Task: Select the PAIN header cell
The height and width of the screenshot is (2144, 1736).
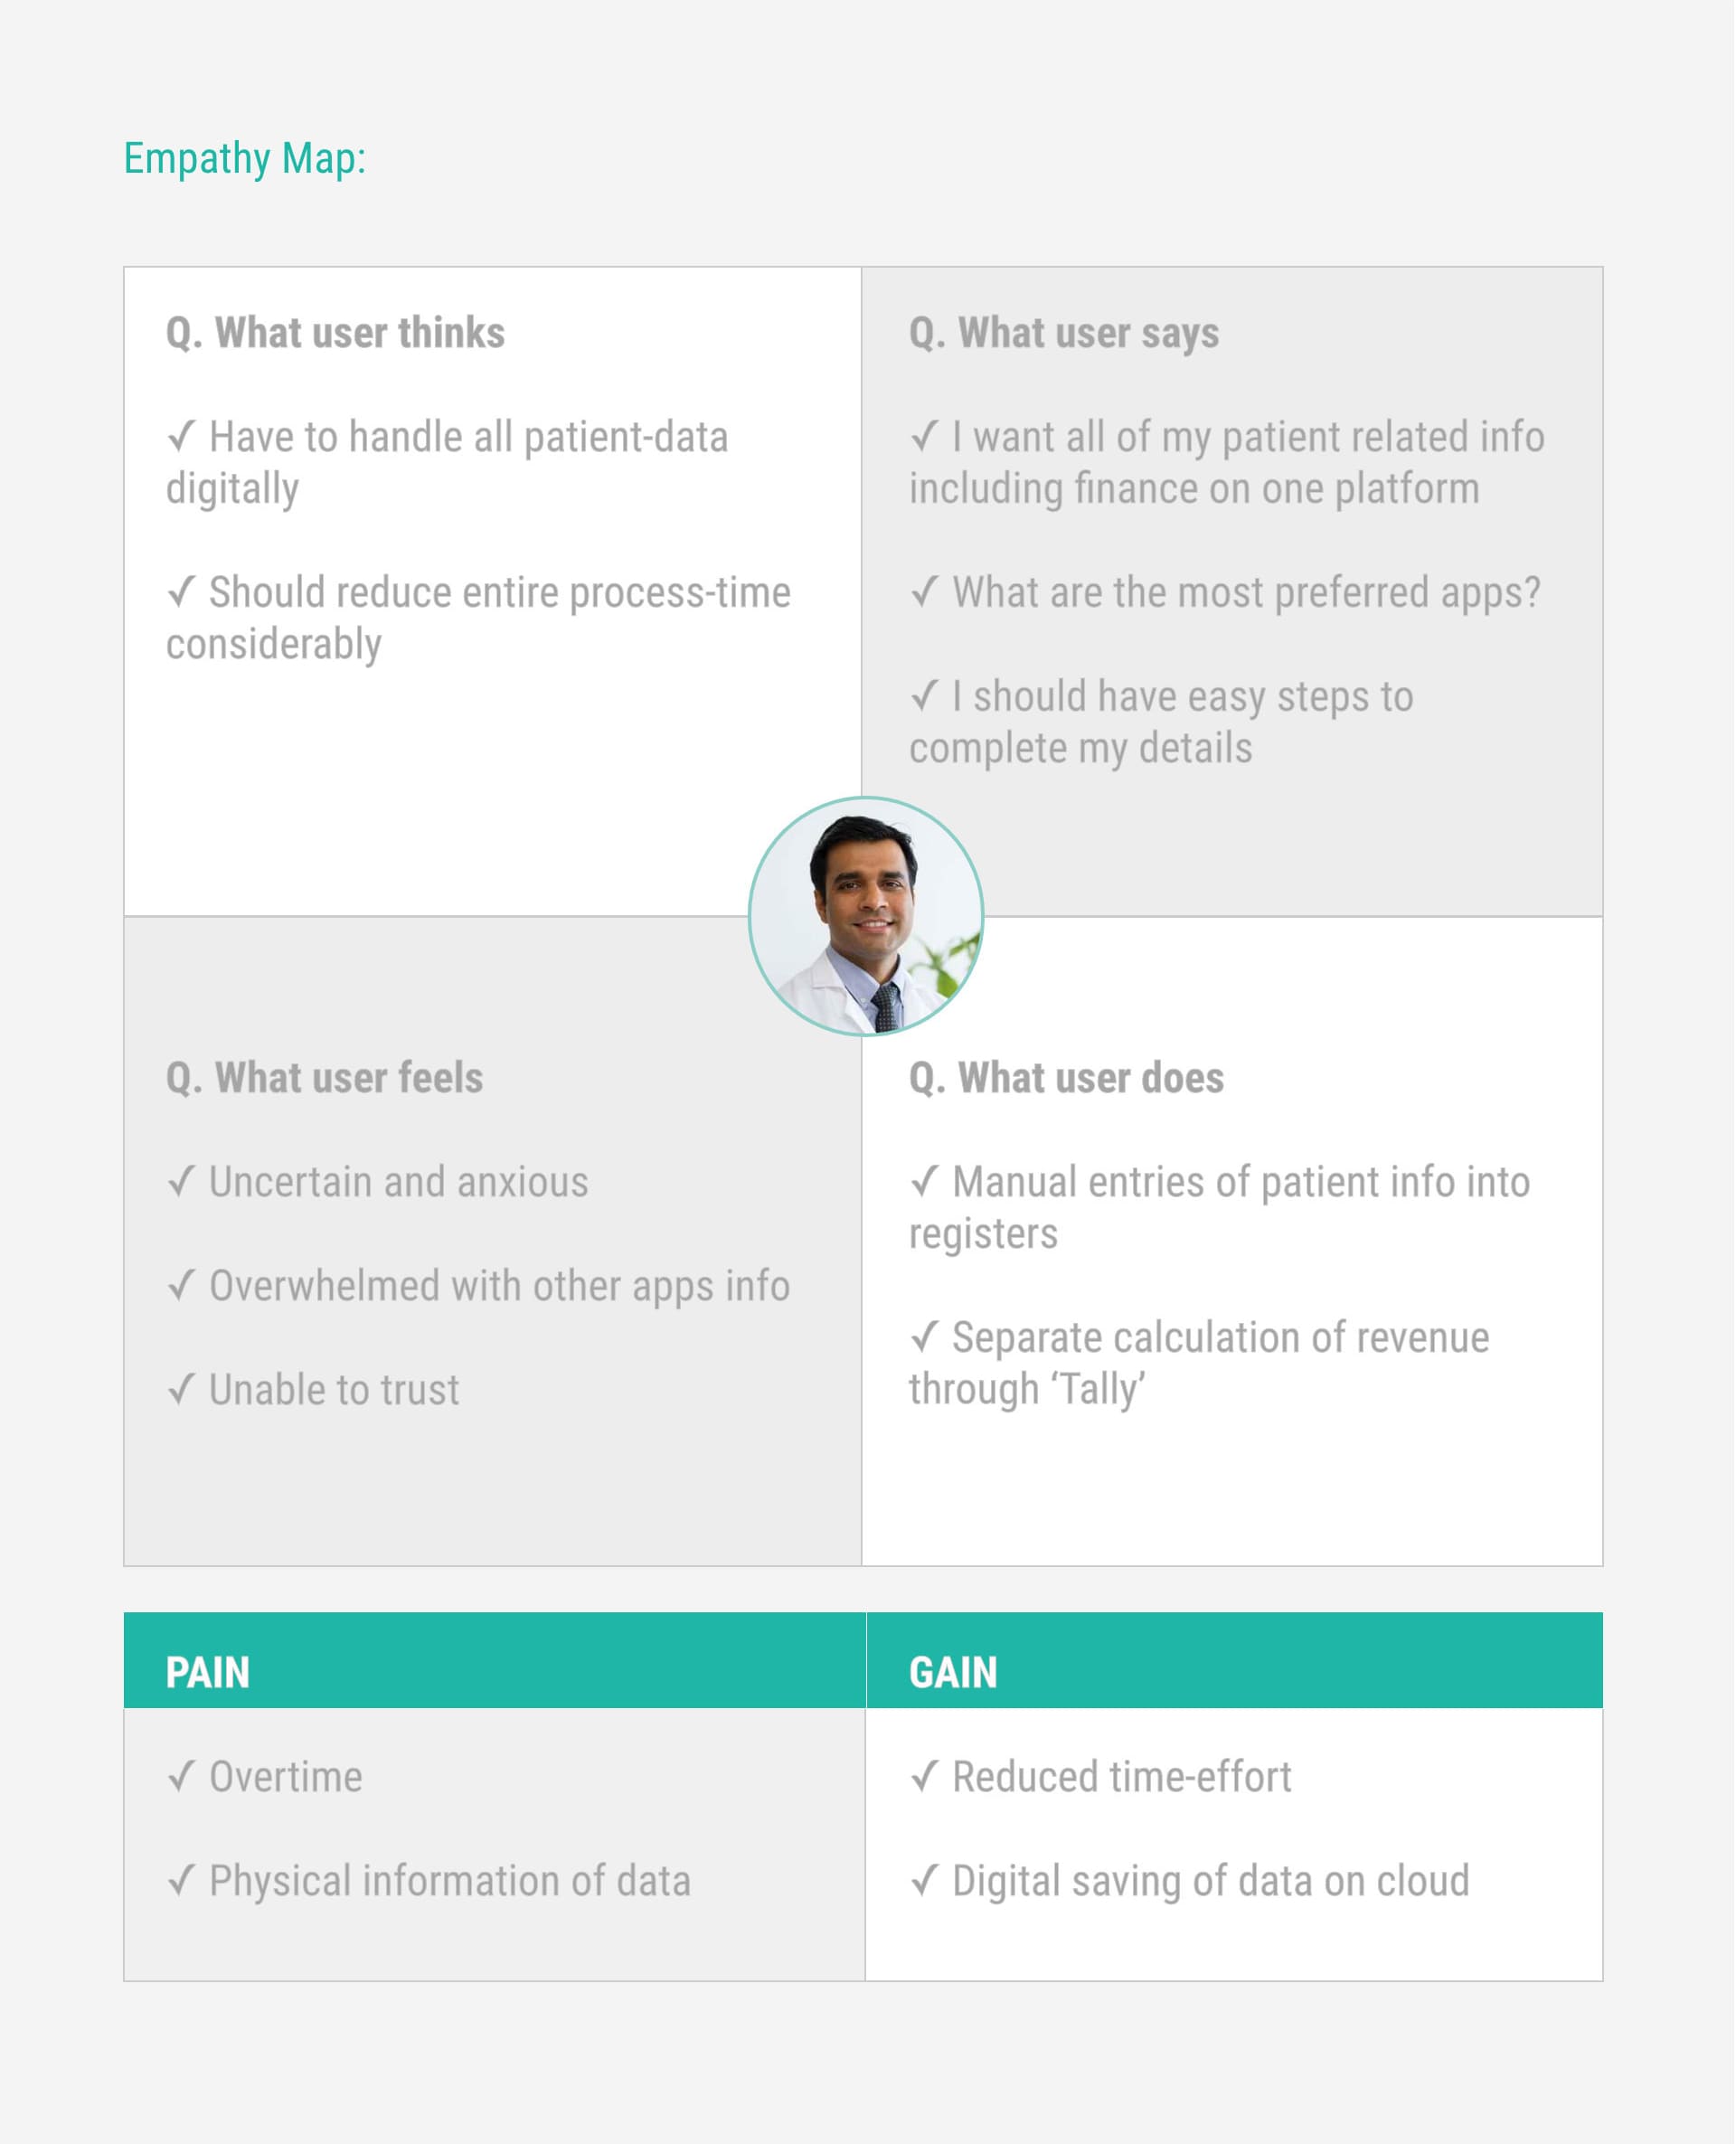Action: coord(495,1660)
